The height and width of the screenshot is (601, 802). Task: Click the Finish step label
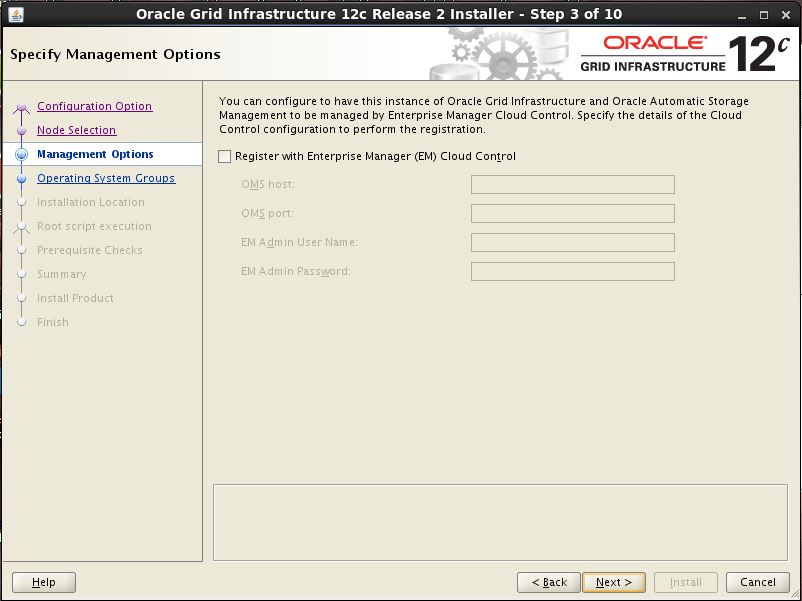53,322
